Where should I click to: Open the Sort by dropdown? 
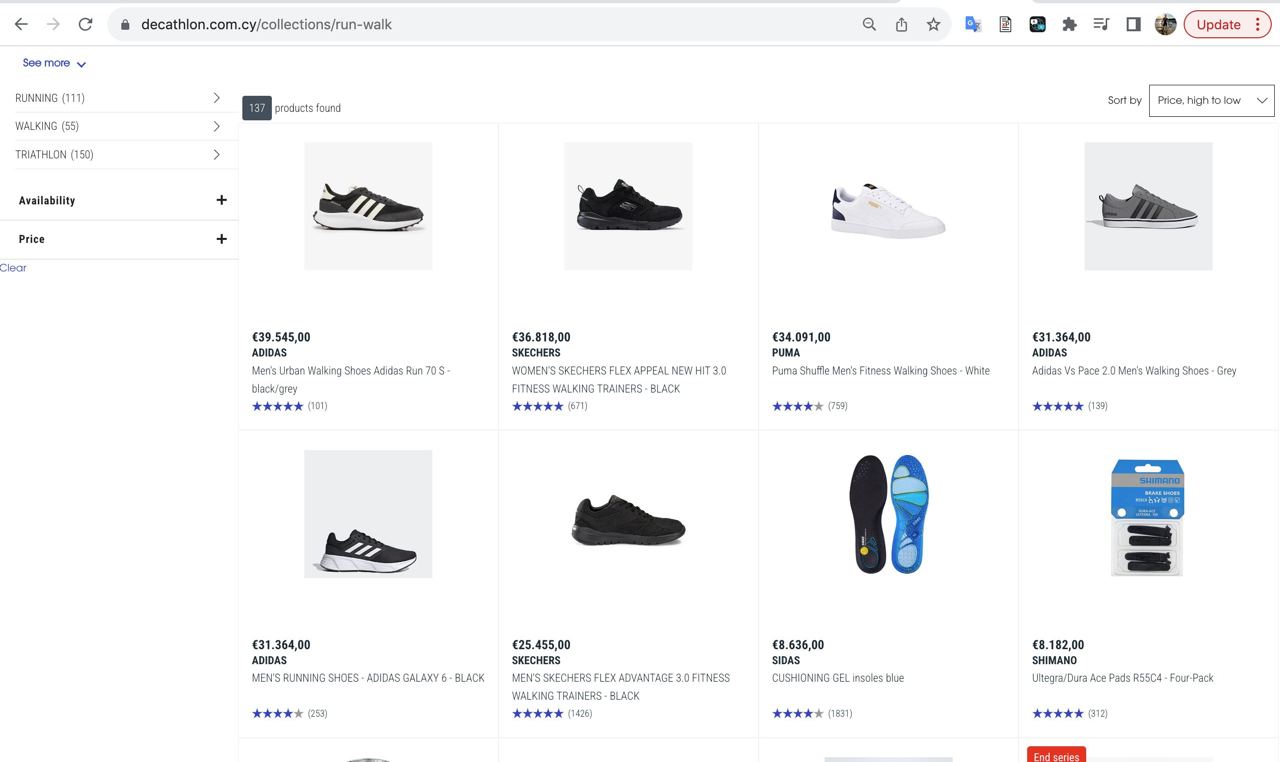[1211, 100]
